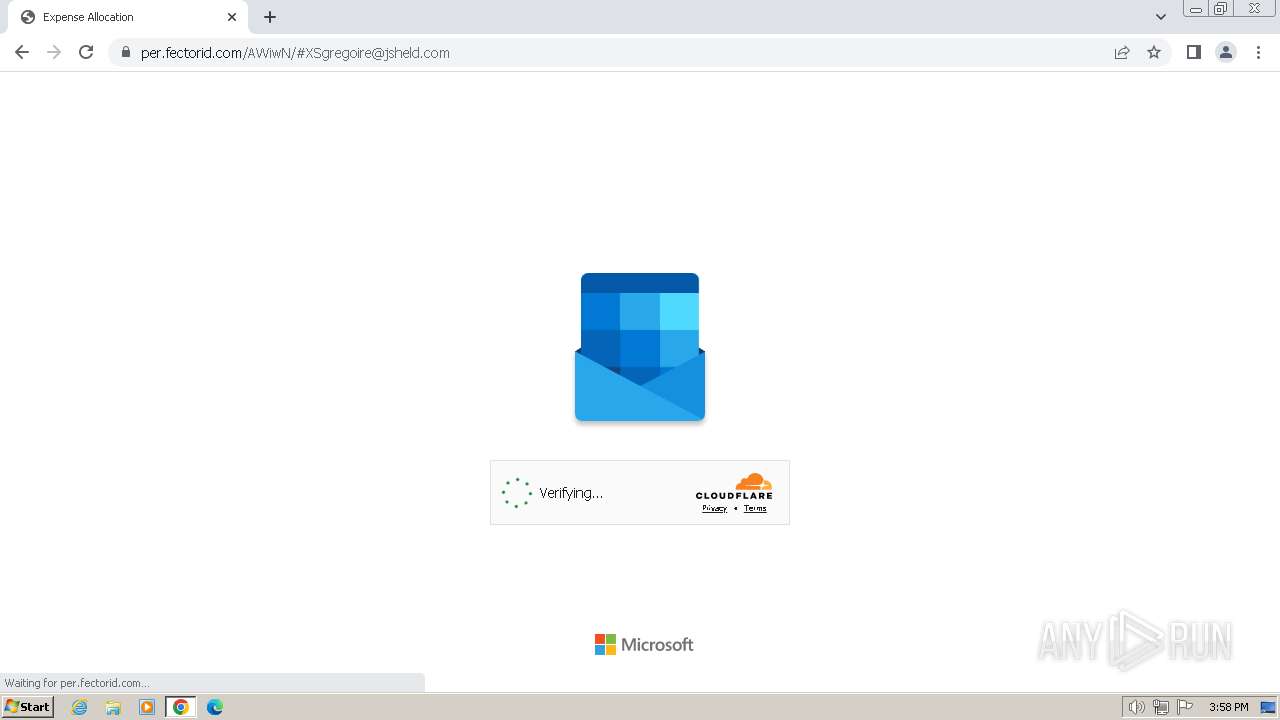Click the Show desktop button
This screenshot has height=720, width=1280.
point(1268,707)
